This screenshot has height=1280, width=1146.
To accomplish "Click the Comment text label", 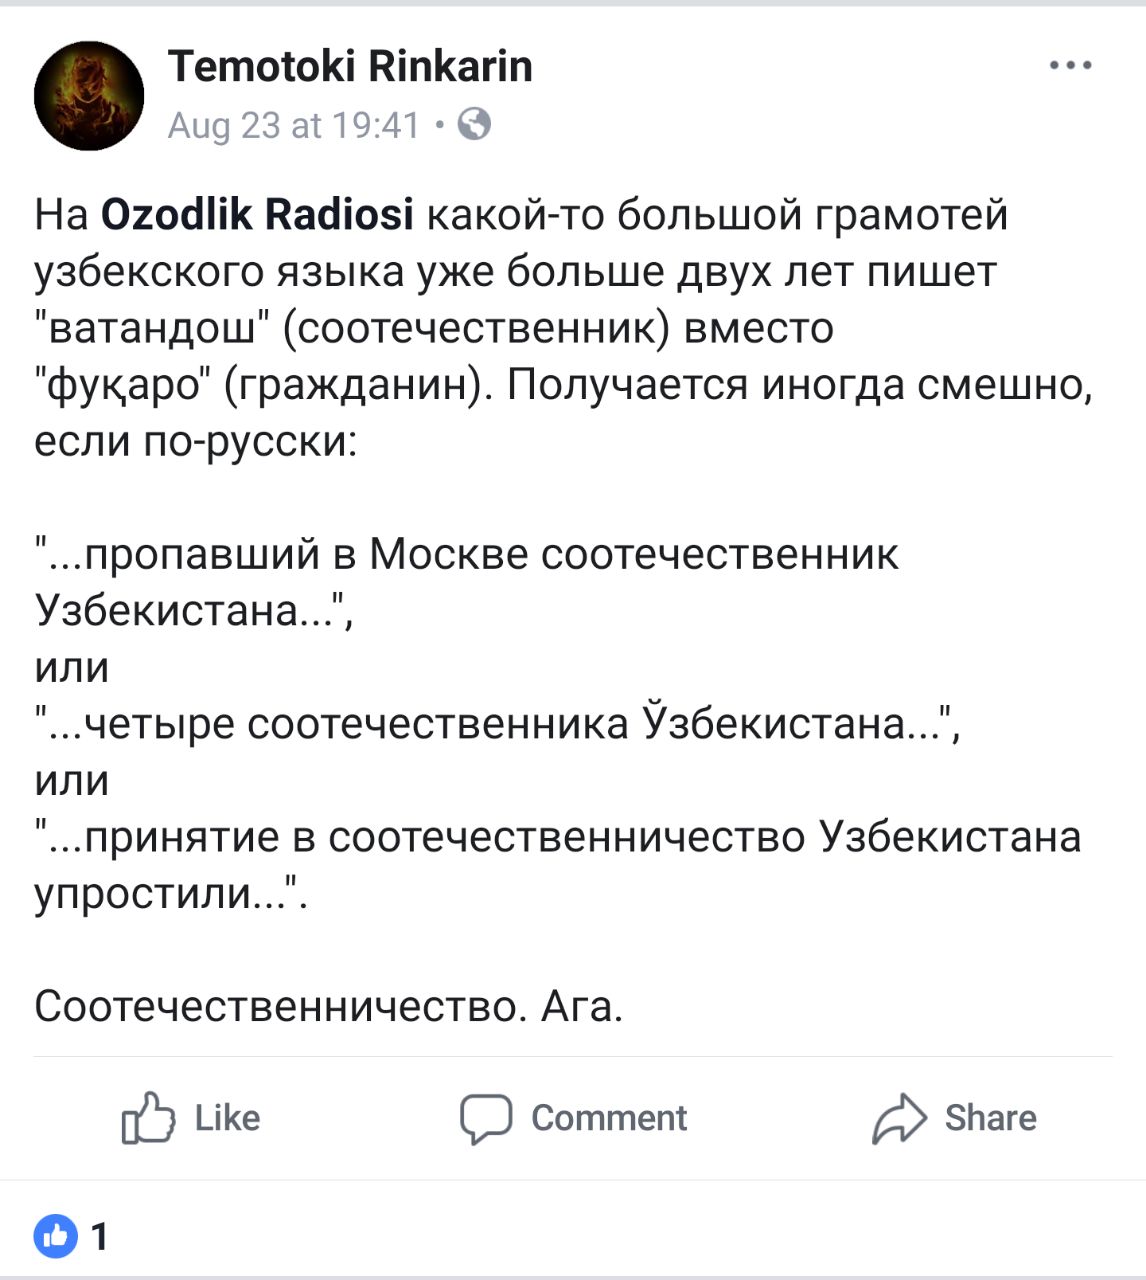I will point(609,1118).
